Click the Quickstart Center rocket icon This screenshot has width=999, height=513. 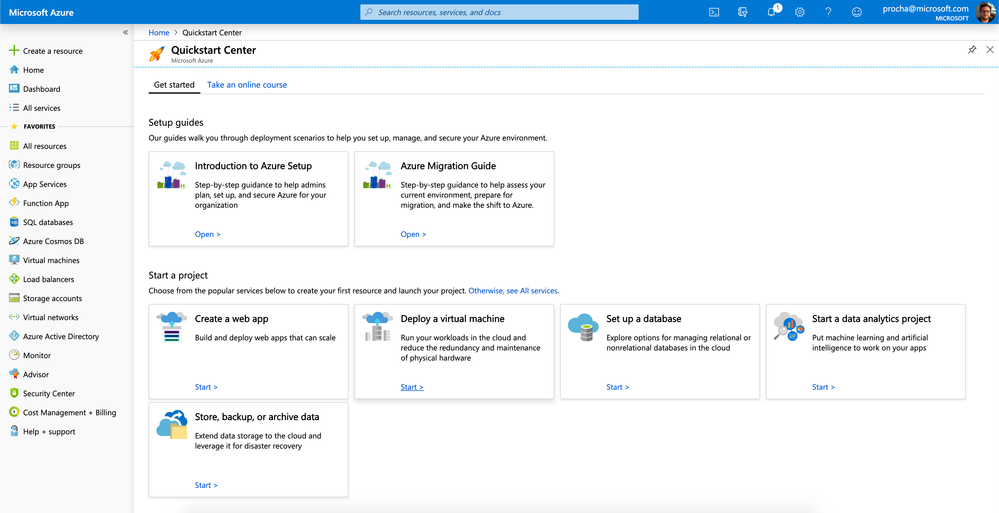pyautogui.click(x=157, y=54)
